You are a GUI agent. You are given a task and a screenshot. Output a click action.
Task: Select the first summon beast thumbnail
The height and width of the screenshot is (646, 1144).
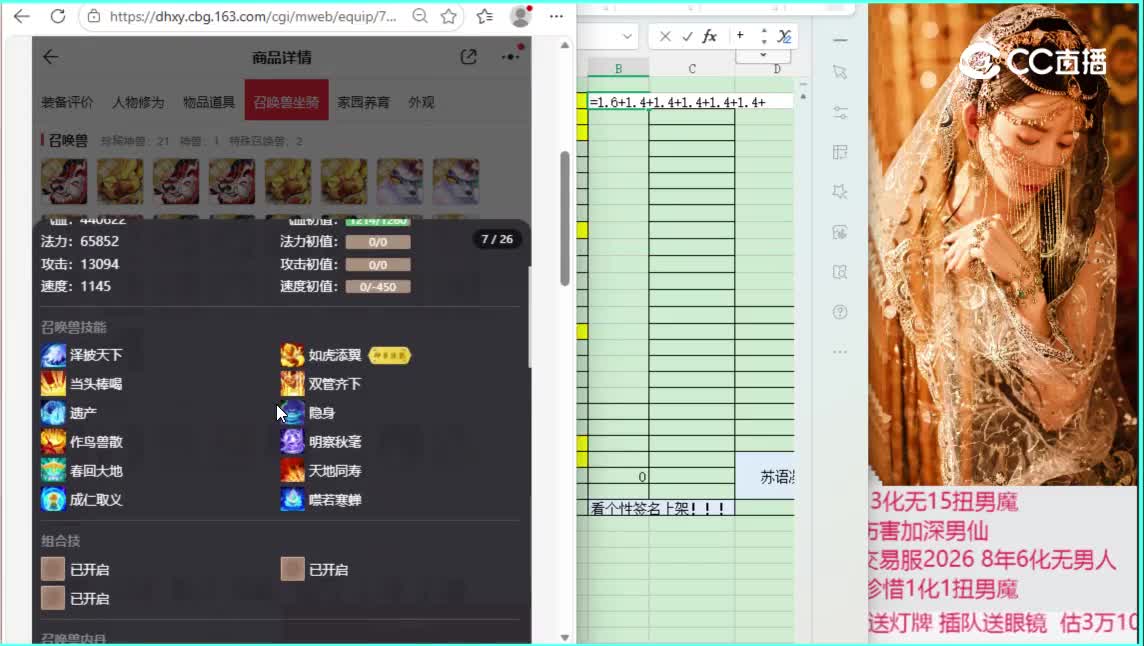64,181
